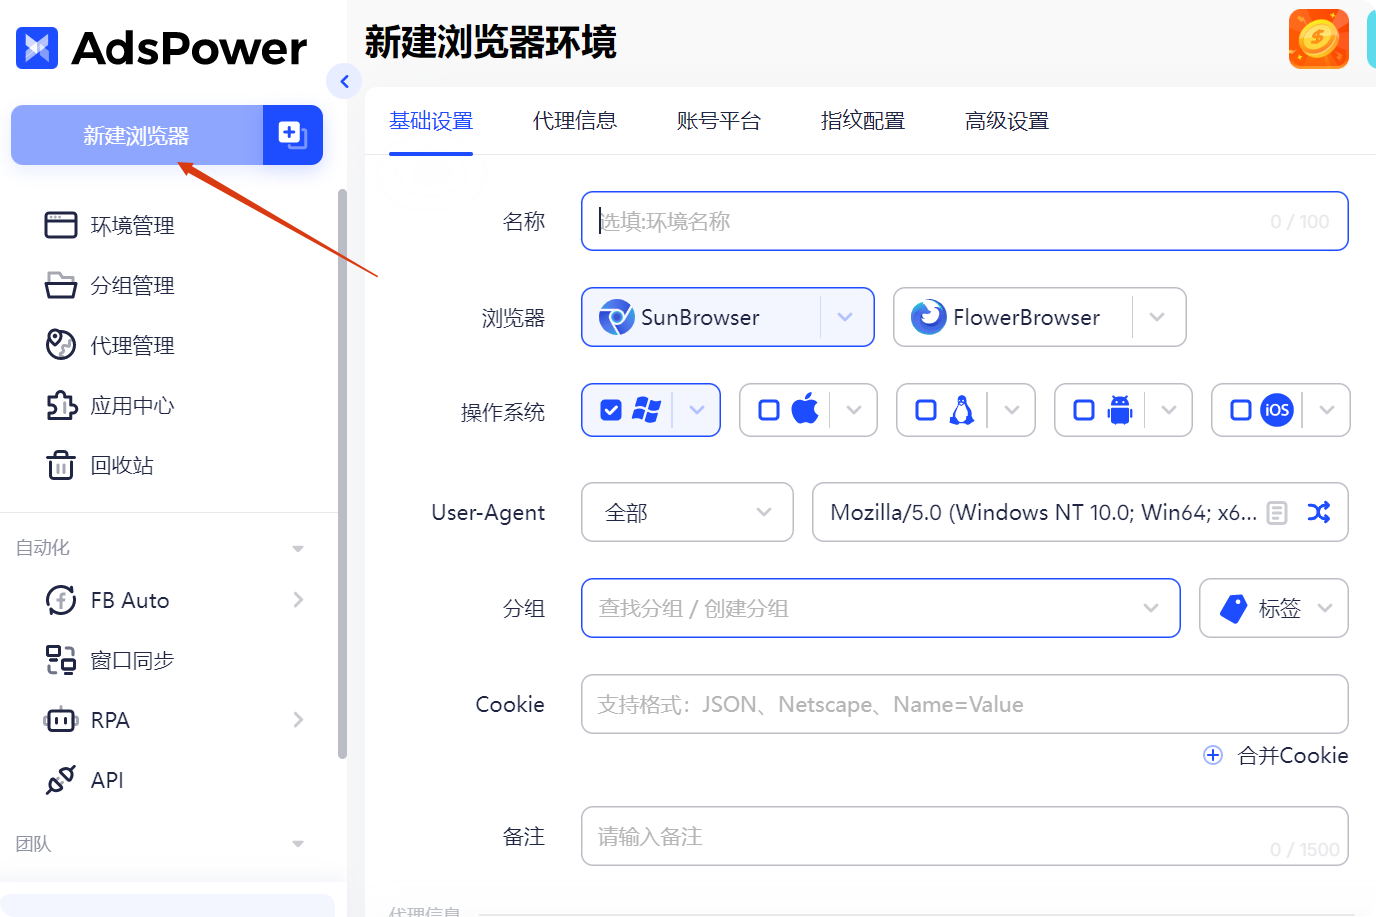Switch to the 高级设置 tab
Viewport: 1376px width, 917px height.
click(x=1007, y=121)
